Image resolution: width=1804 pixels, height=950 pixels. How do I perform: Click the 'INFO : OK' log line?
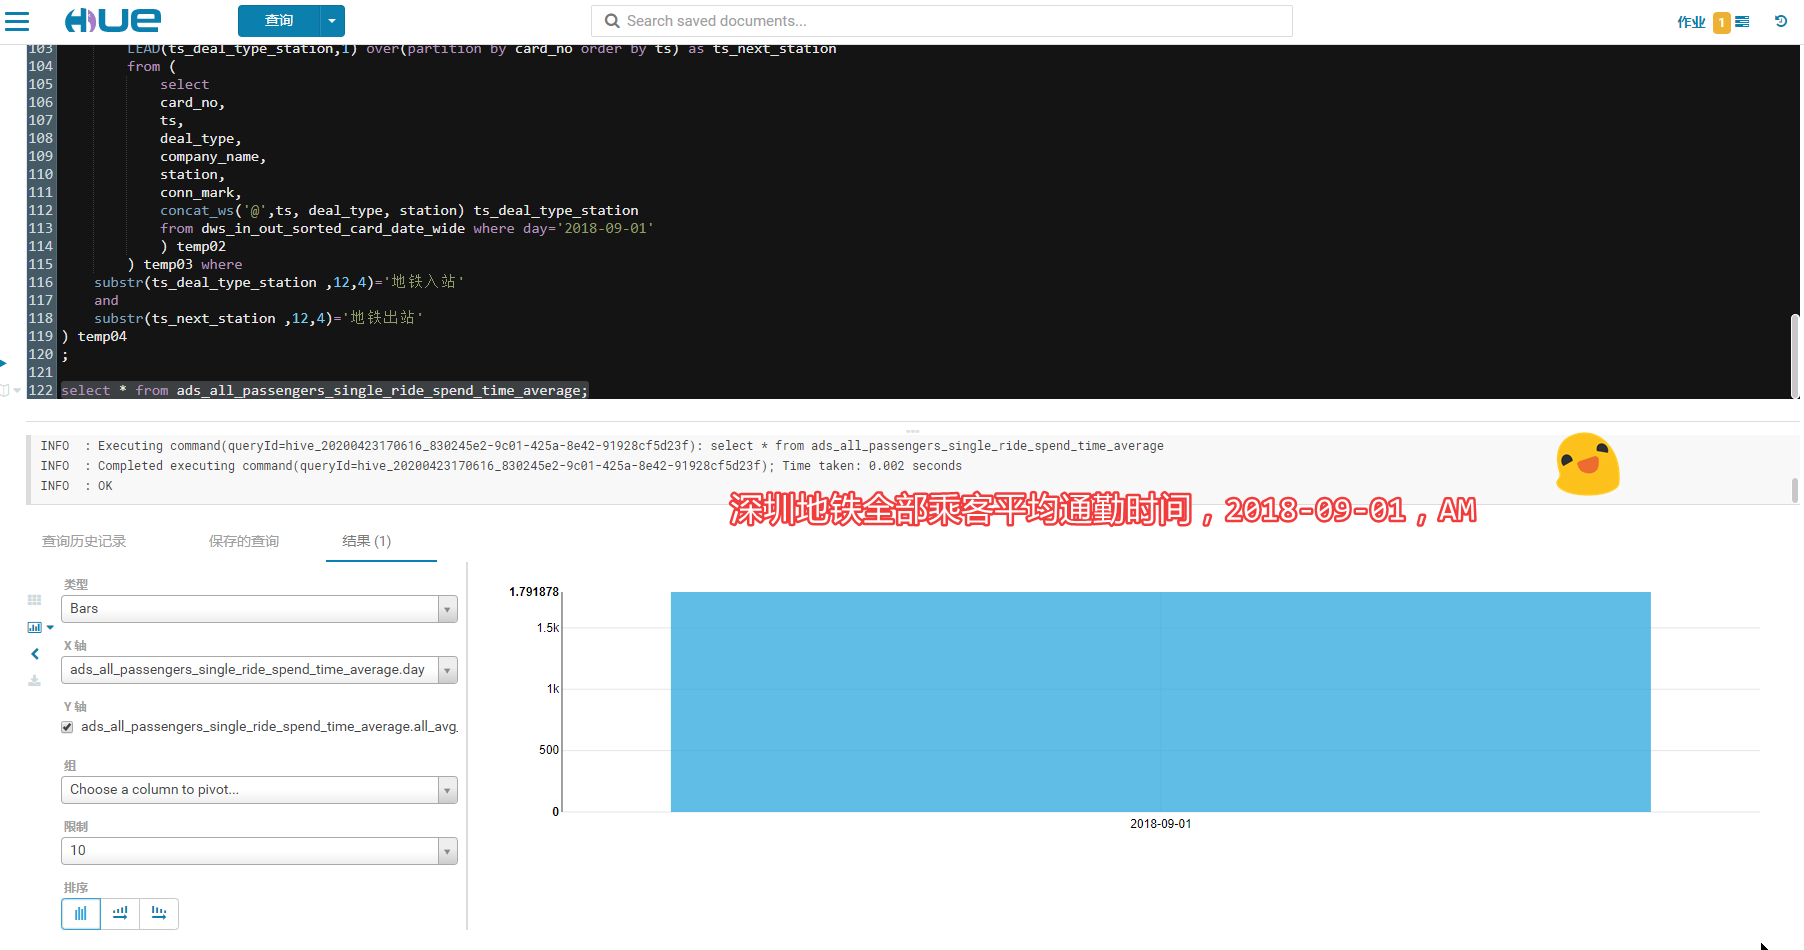pos(77,486)
